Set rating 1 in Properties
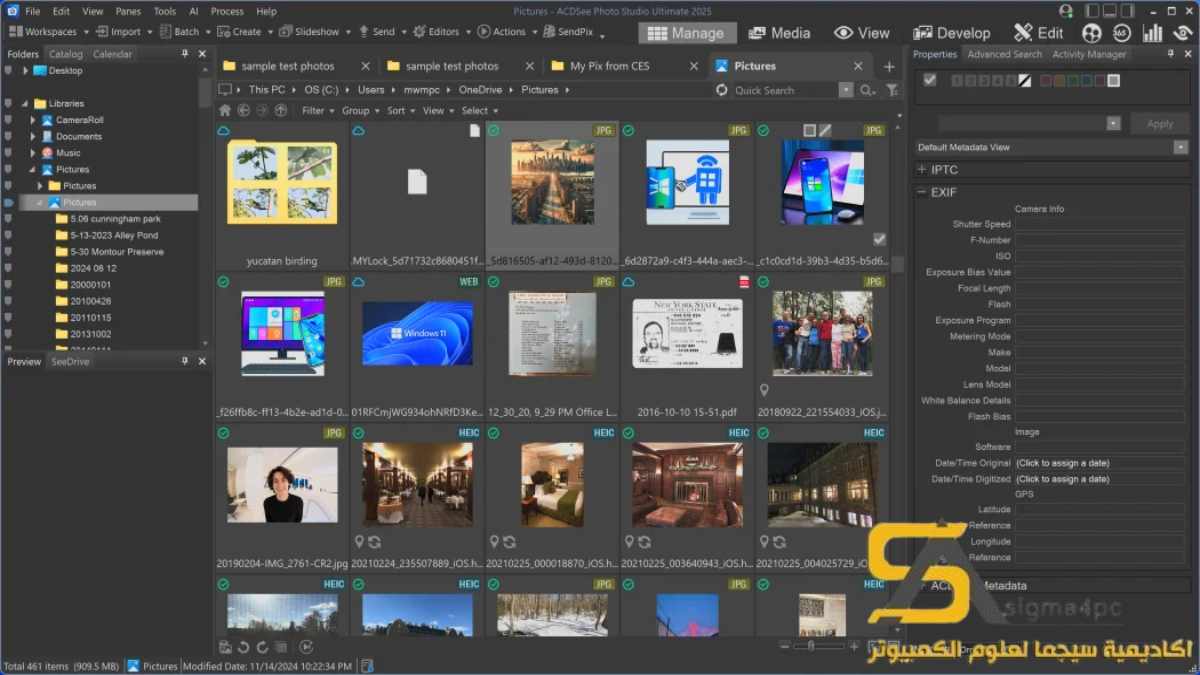 tap(957, 81)
